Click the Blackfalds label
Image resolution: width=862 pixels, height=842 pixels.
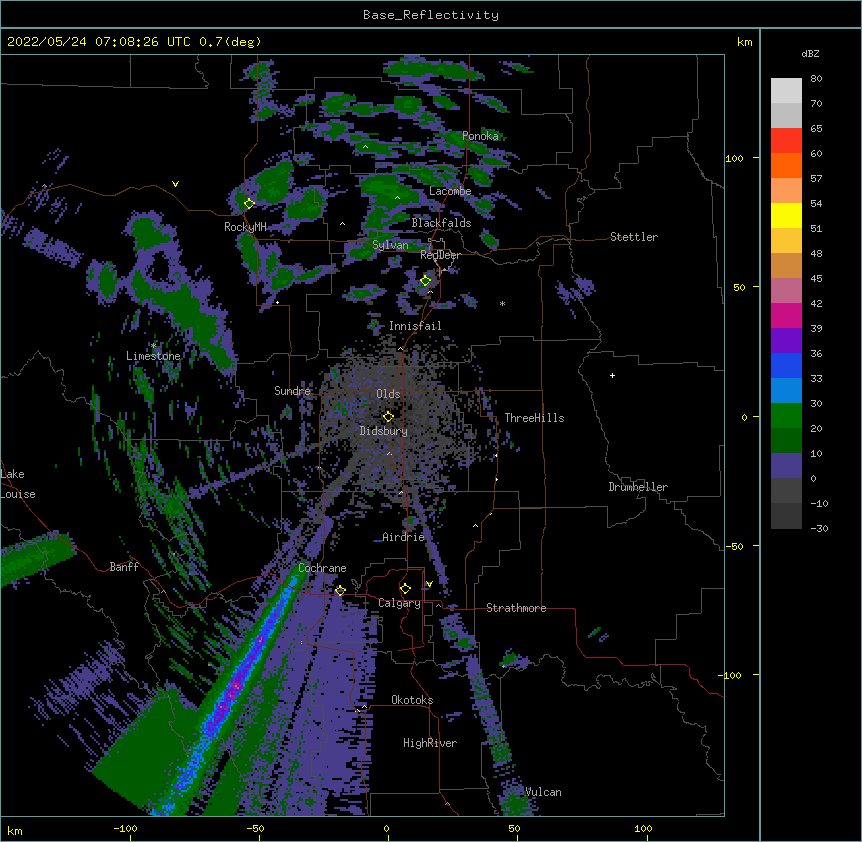pyautogui.click(x=441, y=223)
